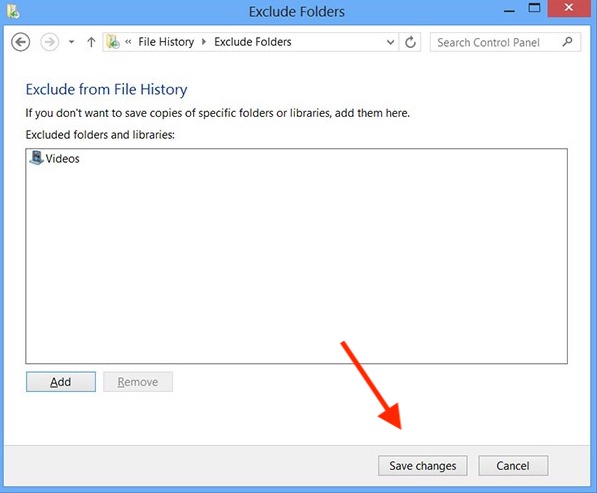Click the Forward navigation arrow
Image resolution: width=597 pixels, height=493 pixels.
tap(49, 42)
